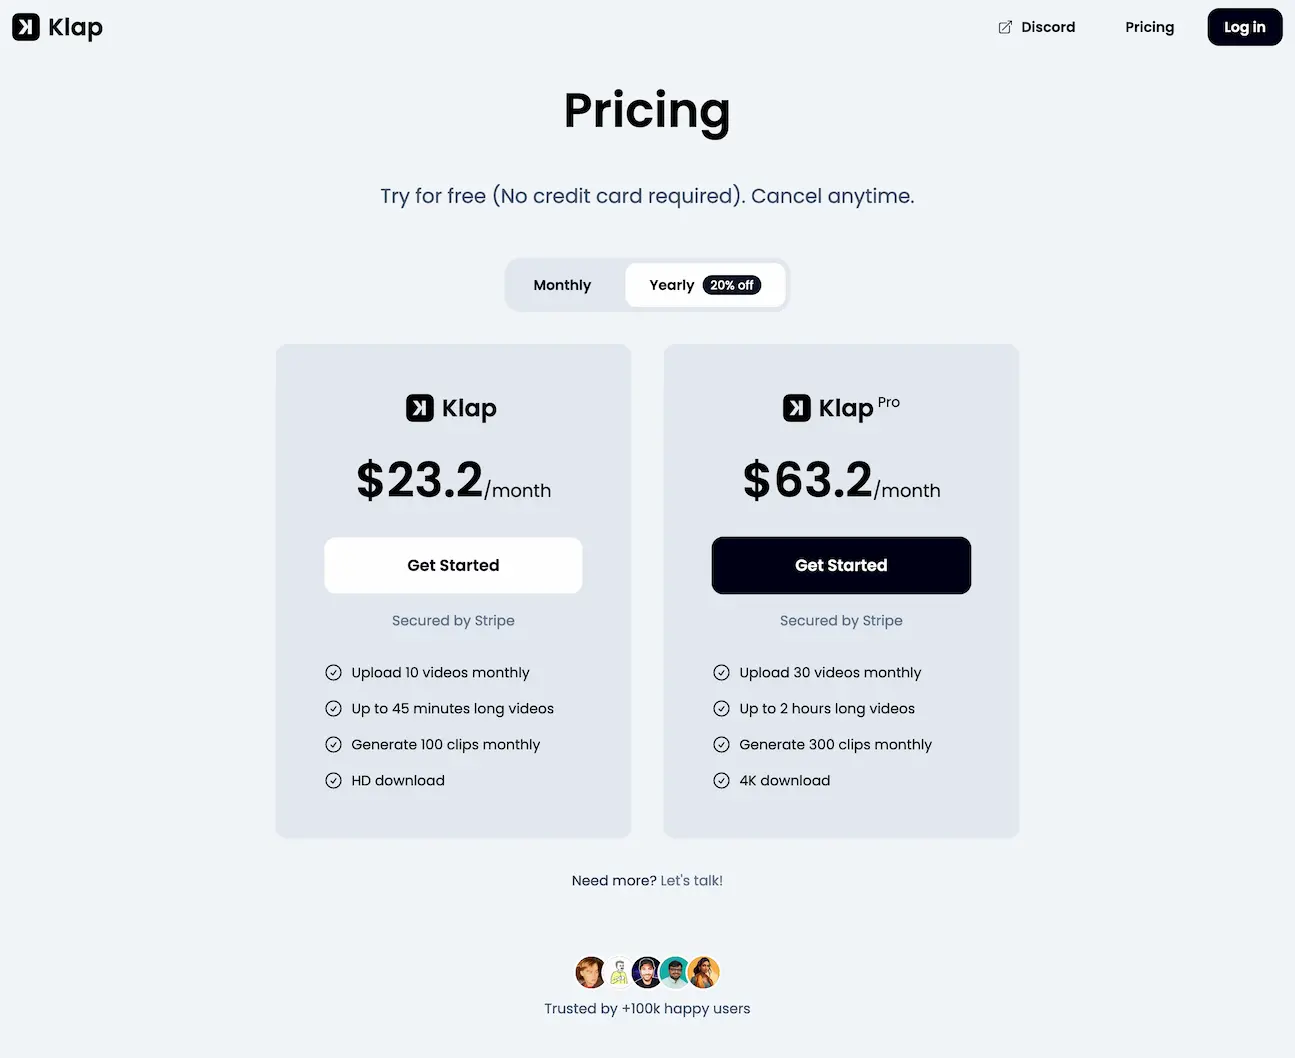The image size is (1295, 1058).
Task: Click the checkmark beside '4K download'
Action: pyautogui.click(x=721, y=780)
